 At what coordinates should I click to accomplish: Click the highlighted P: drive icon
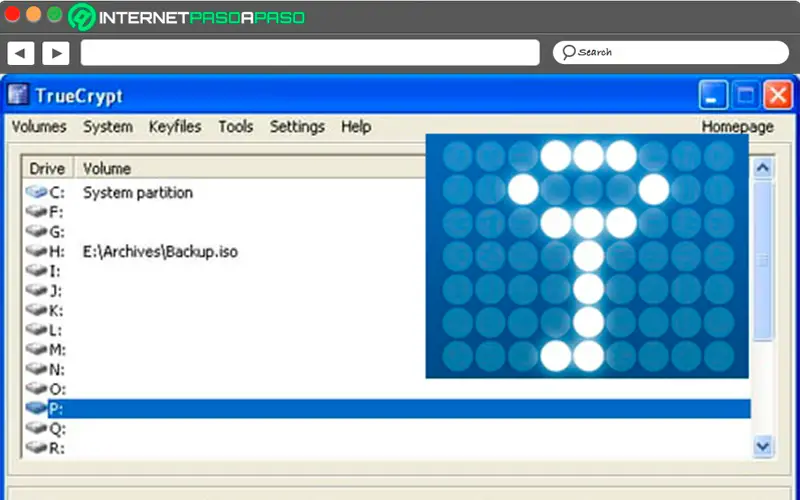click(x=36, y=408)
